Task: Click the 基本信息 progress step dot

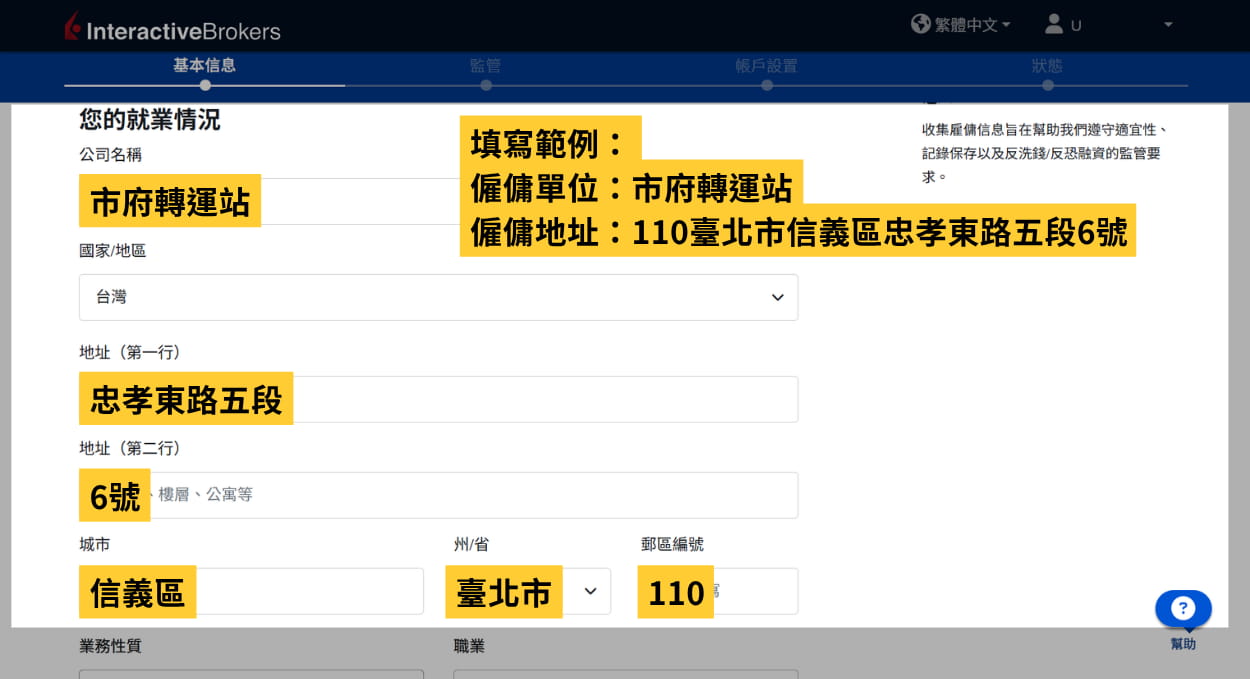Action: [x=205, y=85]
